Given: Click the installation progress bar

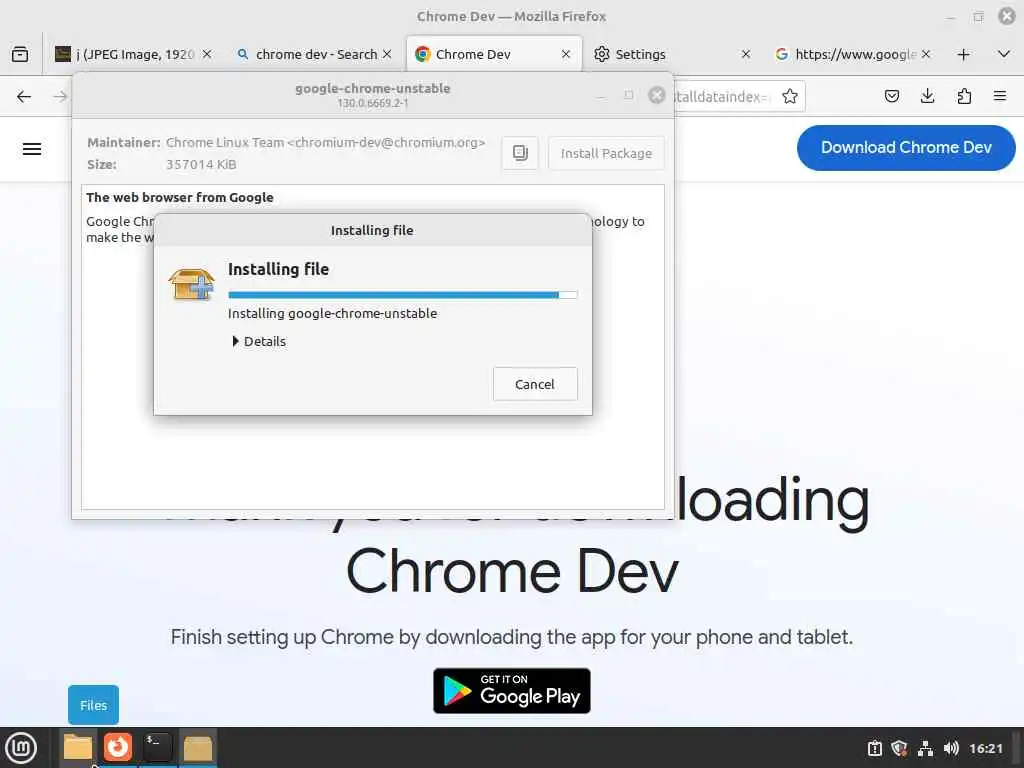Looking at the screenshot, I should 402,295.
